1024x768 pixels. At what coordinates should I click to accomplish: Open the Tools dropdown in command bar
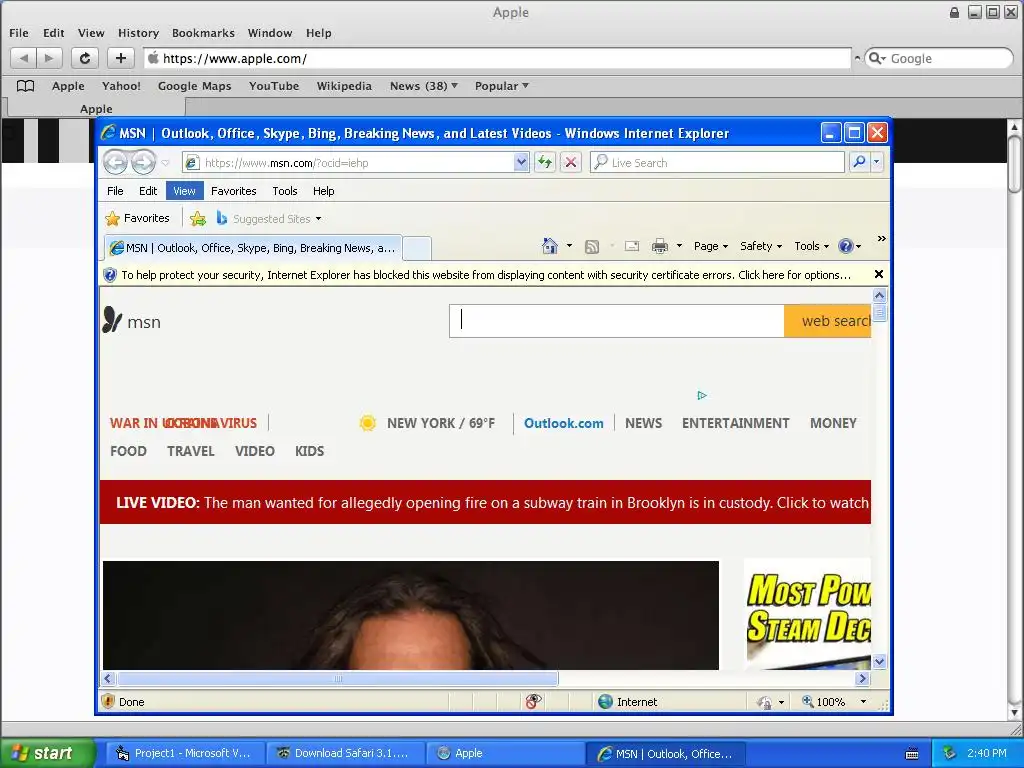pos(812,246)
